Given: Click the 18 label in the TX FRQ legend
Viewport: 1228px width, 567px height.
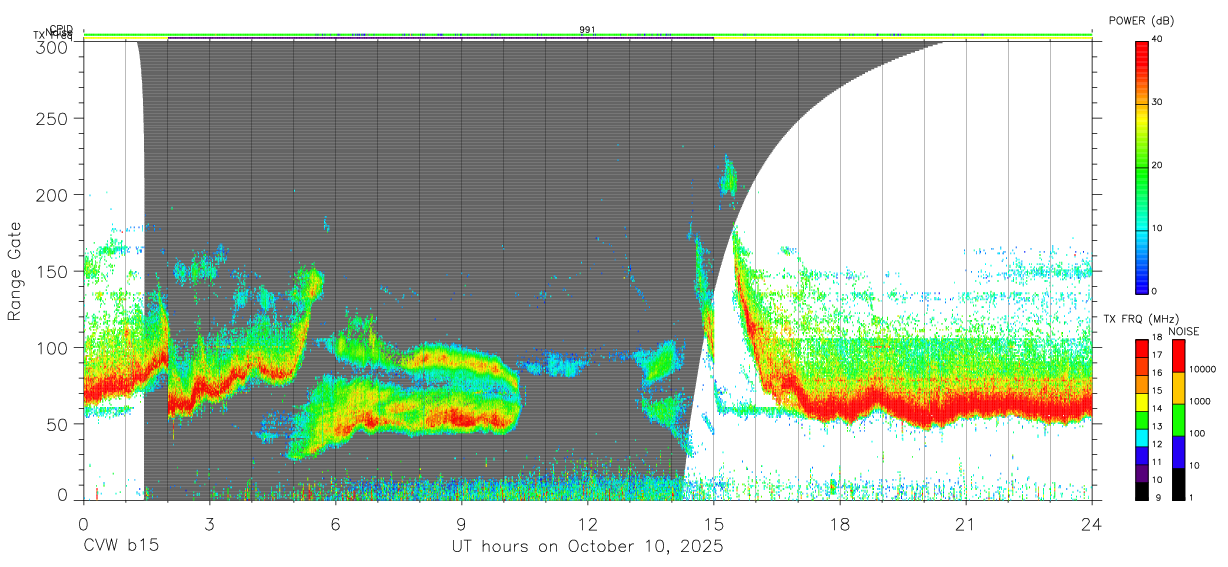Looking at the screenshot, I should [x=1157, y=338].
